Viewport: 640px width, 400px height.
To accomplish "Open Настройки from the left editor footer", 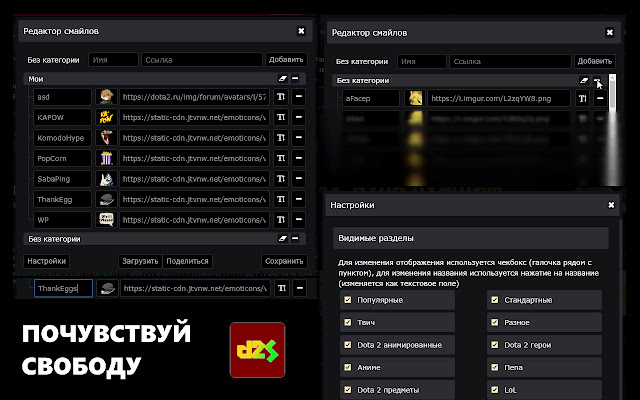I will [47, 261].
